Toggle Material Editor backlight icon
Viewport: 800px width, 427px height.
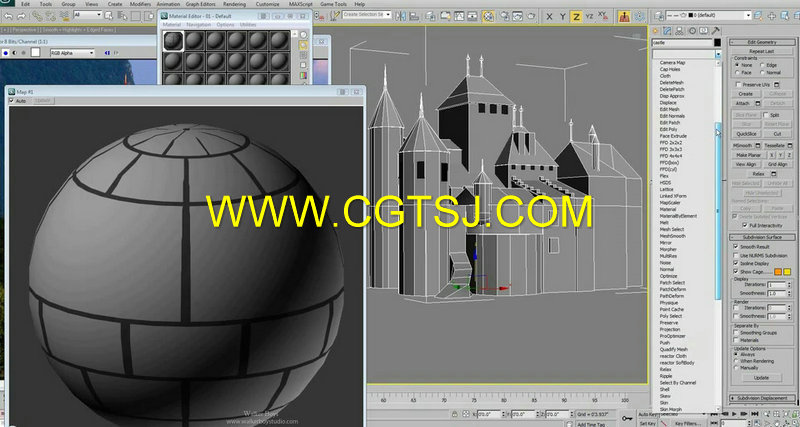click(x=304, y=45)
